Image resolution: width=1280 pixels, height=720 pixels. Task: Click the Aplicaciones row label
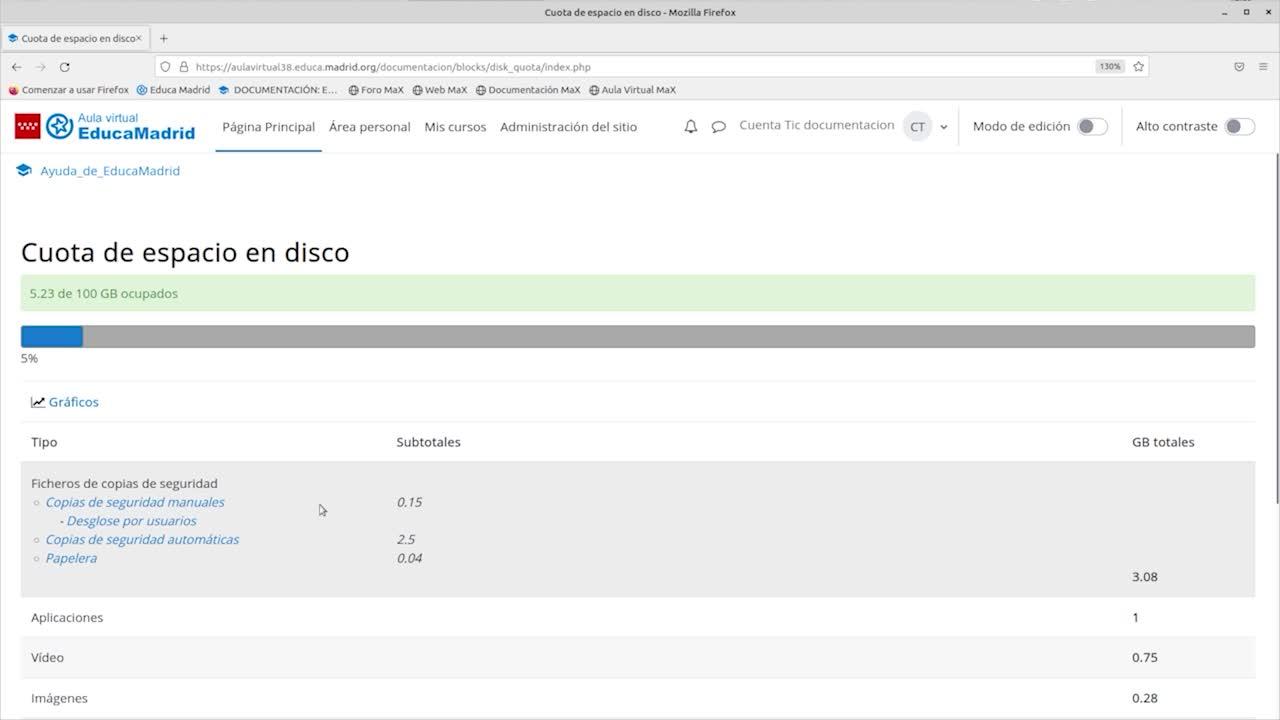(67, 618)
